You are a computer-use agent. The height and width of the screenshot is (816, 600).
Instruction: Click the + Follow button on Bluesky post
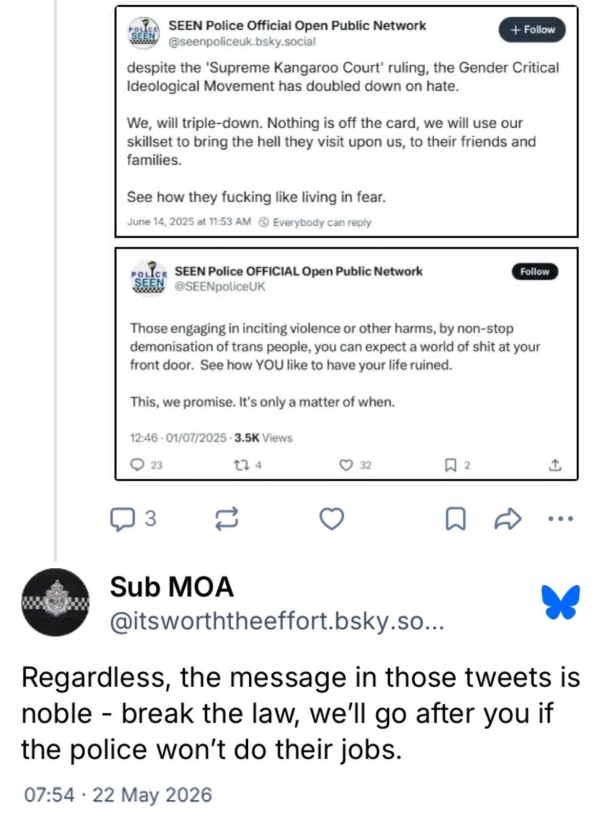pos(532,30)
